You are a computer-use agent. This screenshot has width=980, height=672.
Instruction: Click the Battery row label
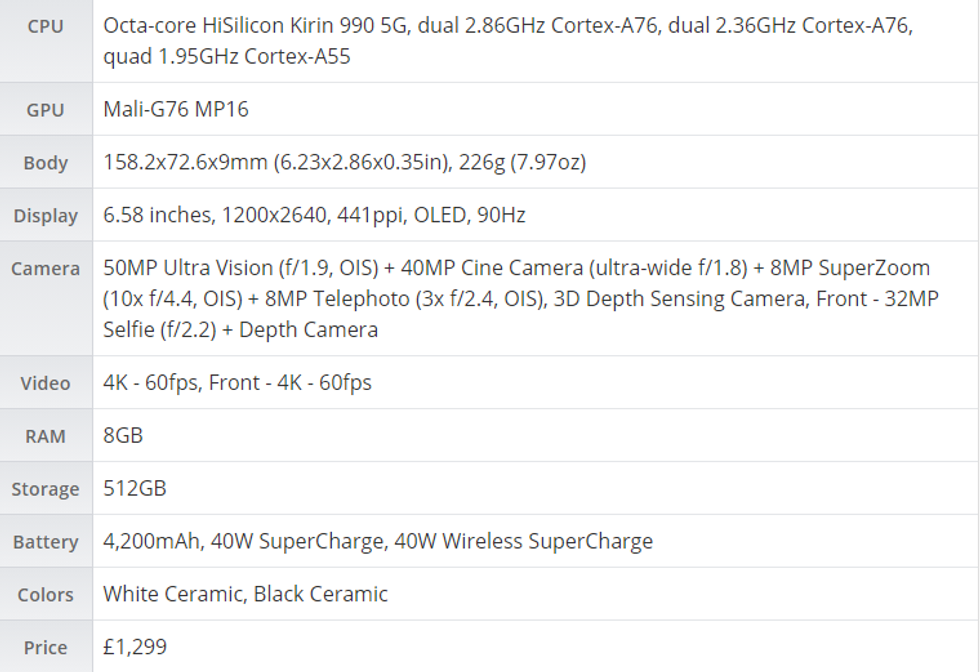(x=45, y=542)
